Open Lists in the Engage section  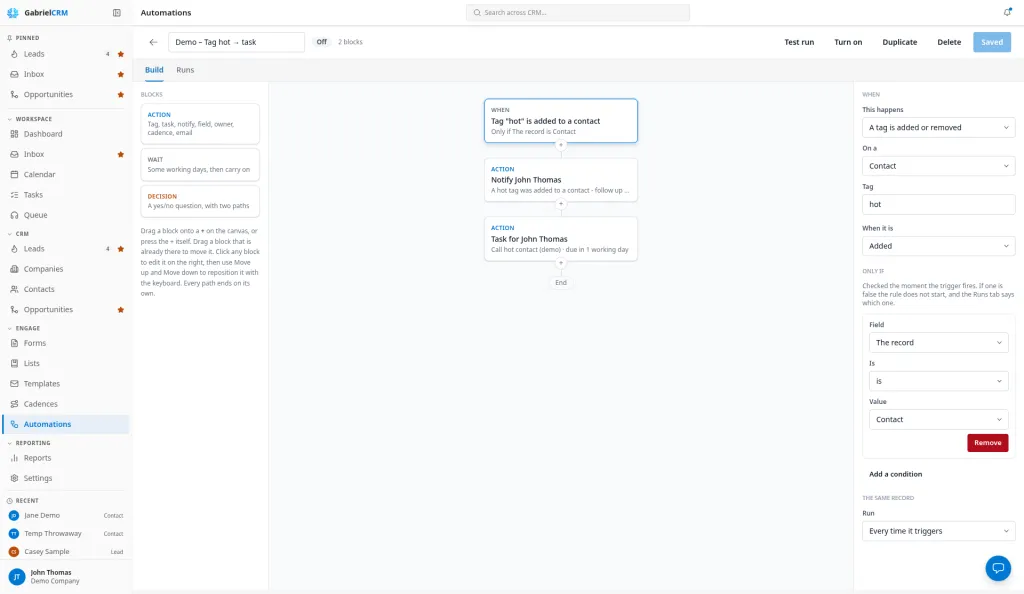(x=31, y=364)
